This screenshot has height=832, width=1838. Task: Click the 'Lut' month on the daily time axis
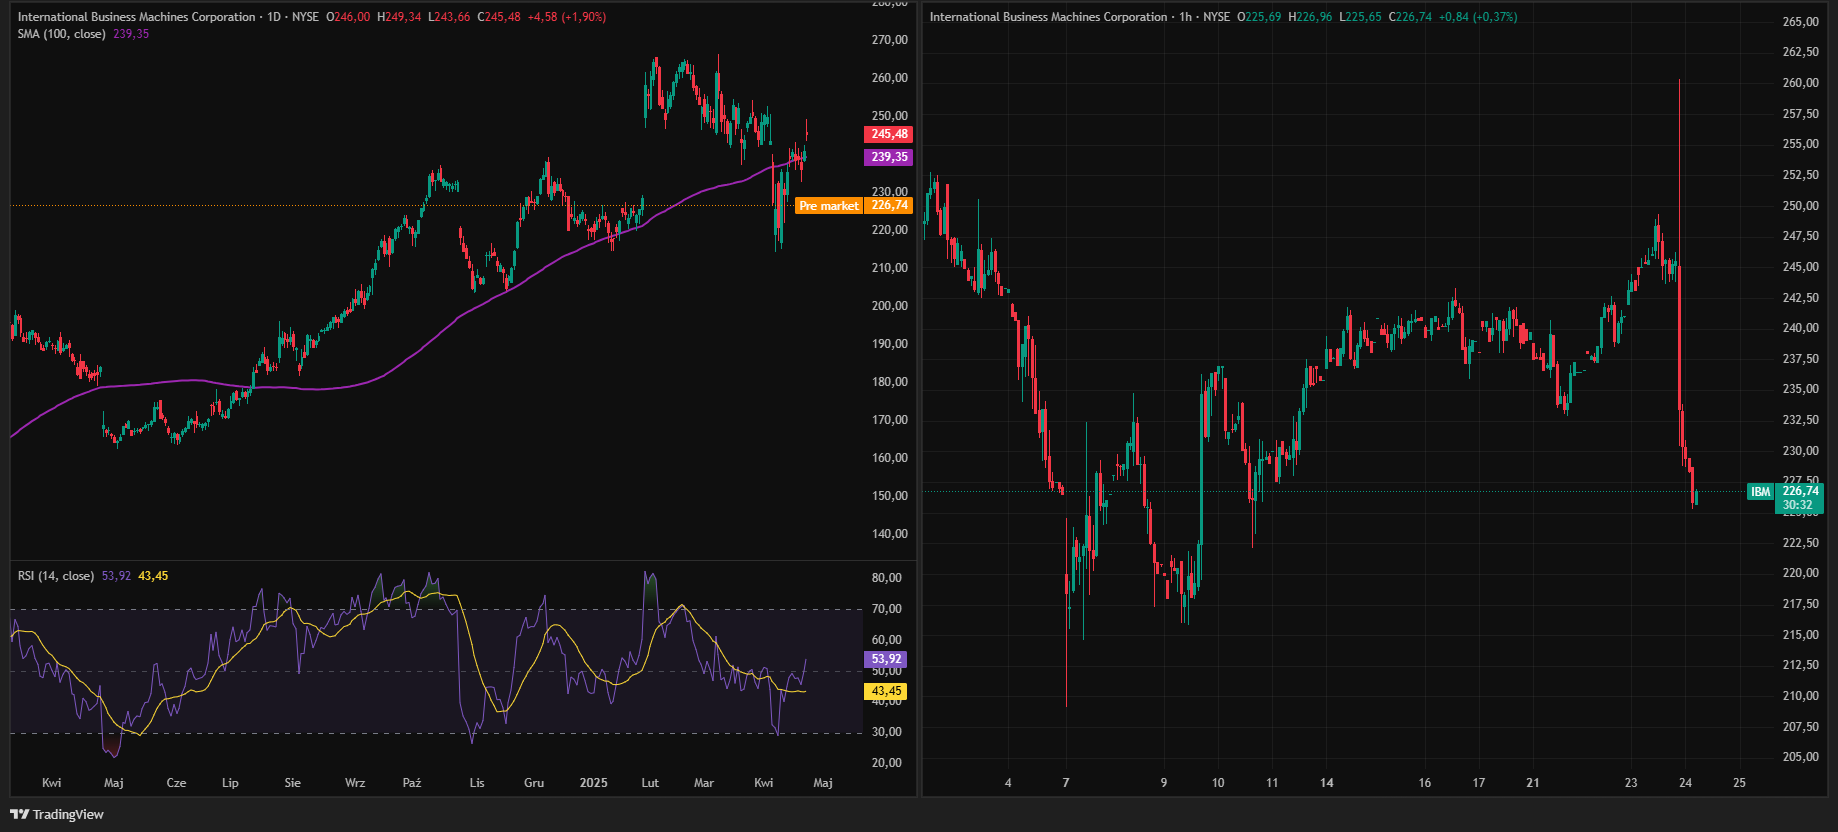[650, 783]
